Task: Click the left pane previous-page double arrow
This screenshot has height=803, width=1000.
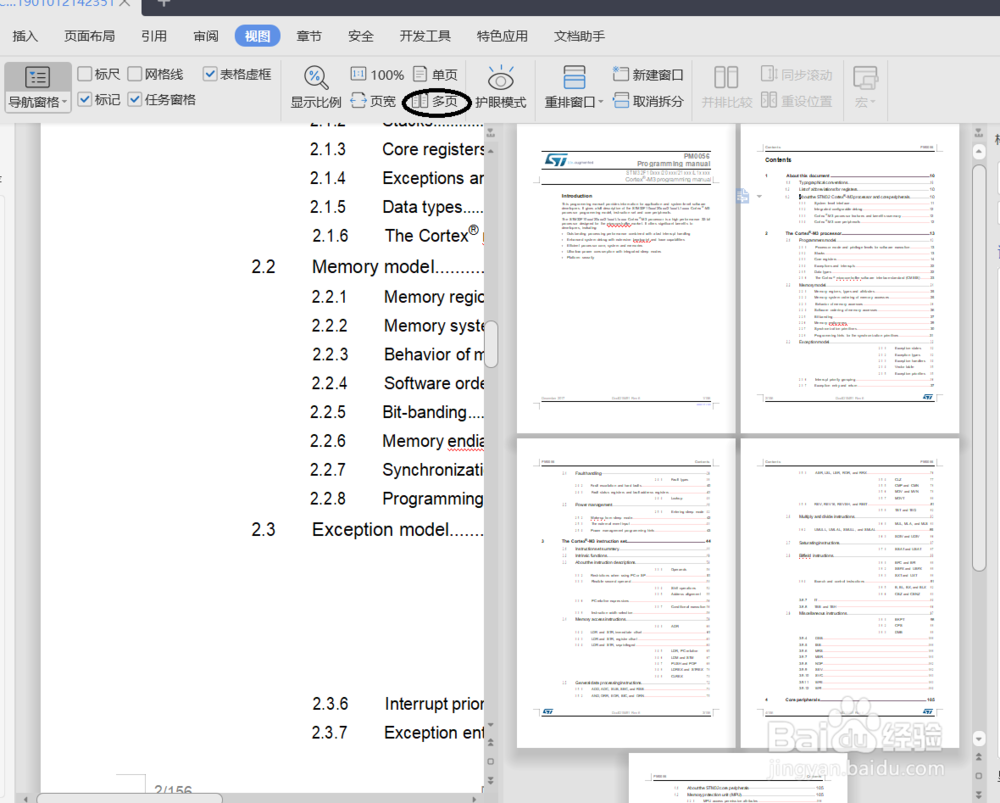Action: click(x=490, y=742)
